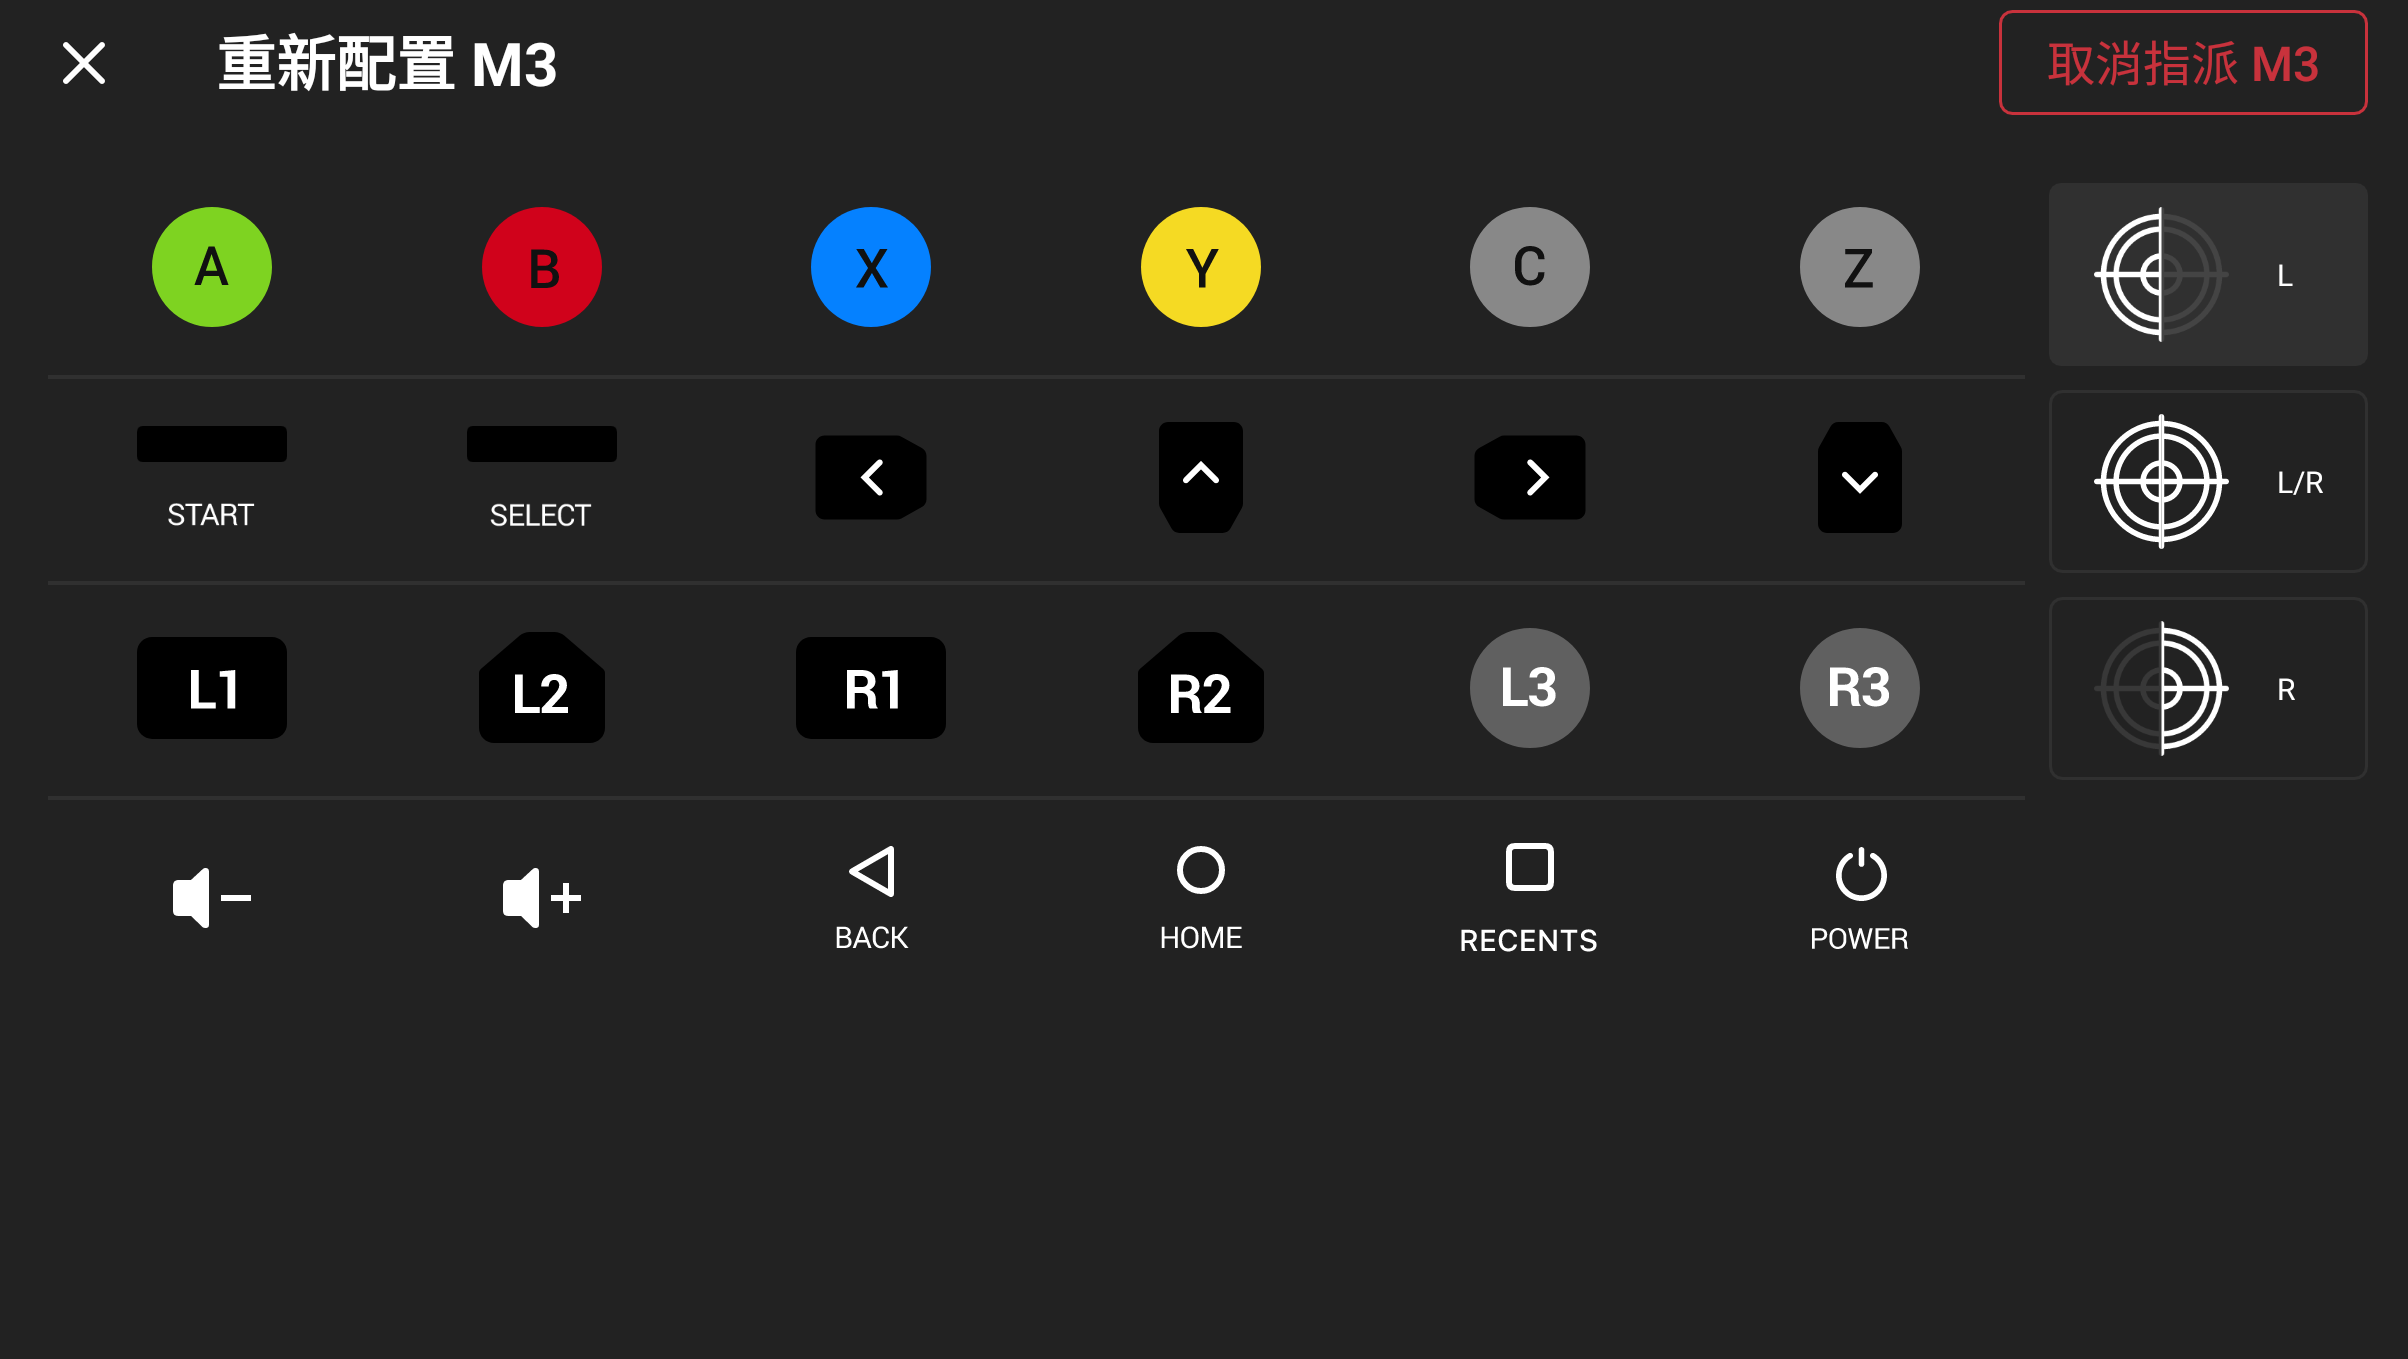Select the L2 trigger
The width and height of the screenshot is (2408, 1359).
[x=542, y=688]
